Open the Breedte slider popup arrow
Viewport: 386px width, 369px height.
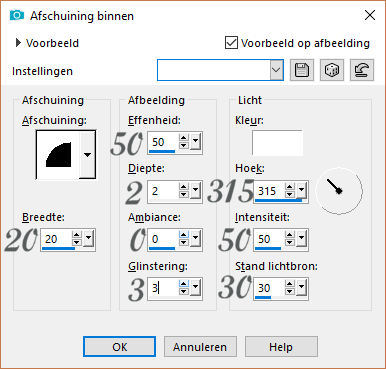tap(88, 238)
